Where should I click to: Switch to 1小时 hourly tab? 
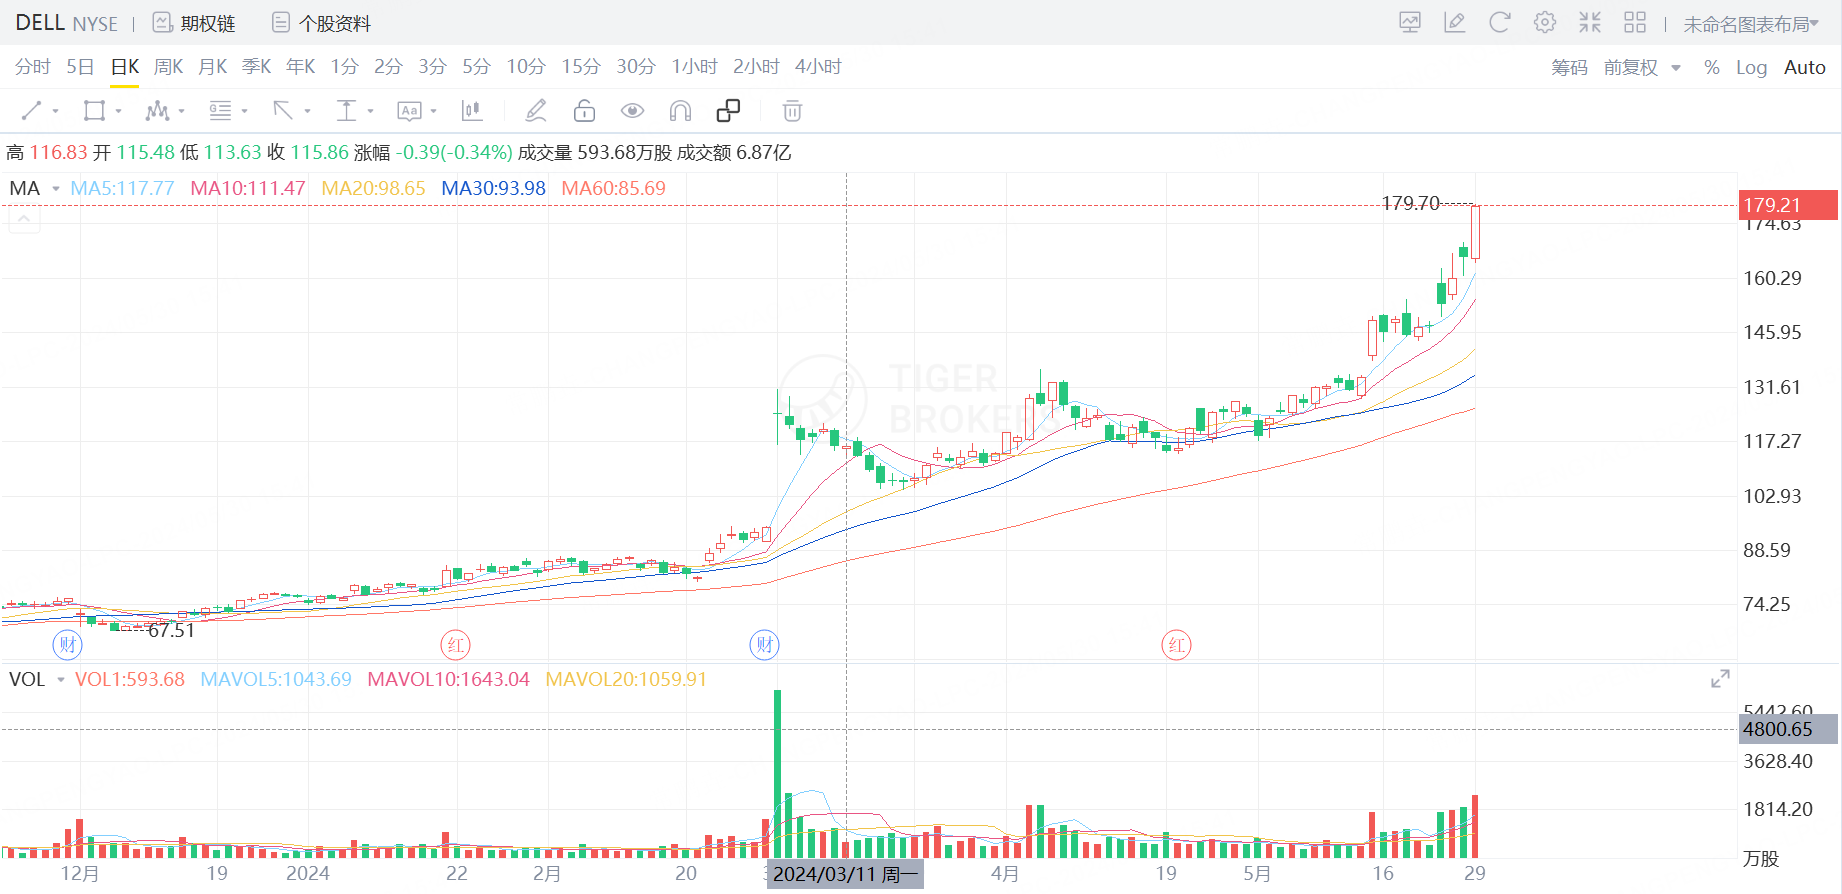695,67
